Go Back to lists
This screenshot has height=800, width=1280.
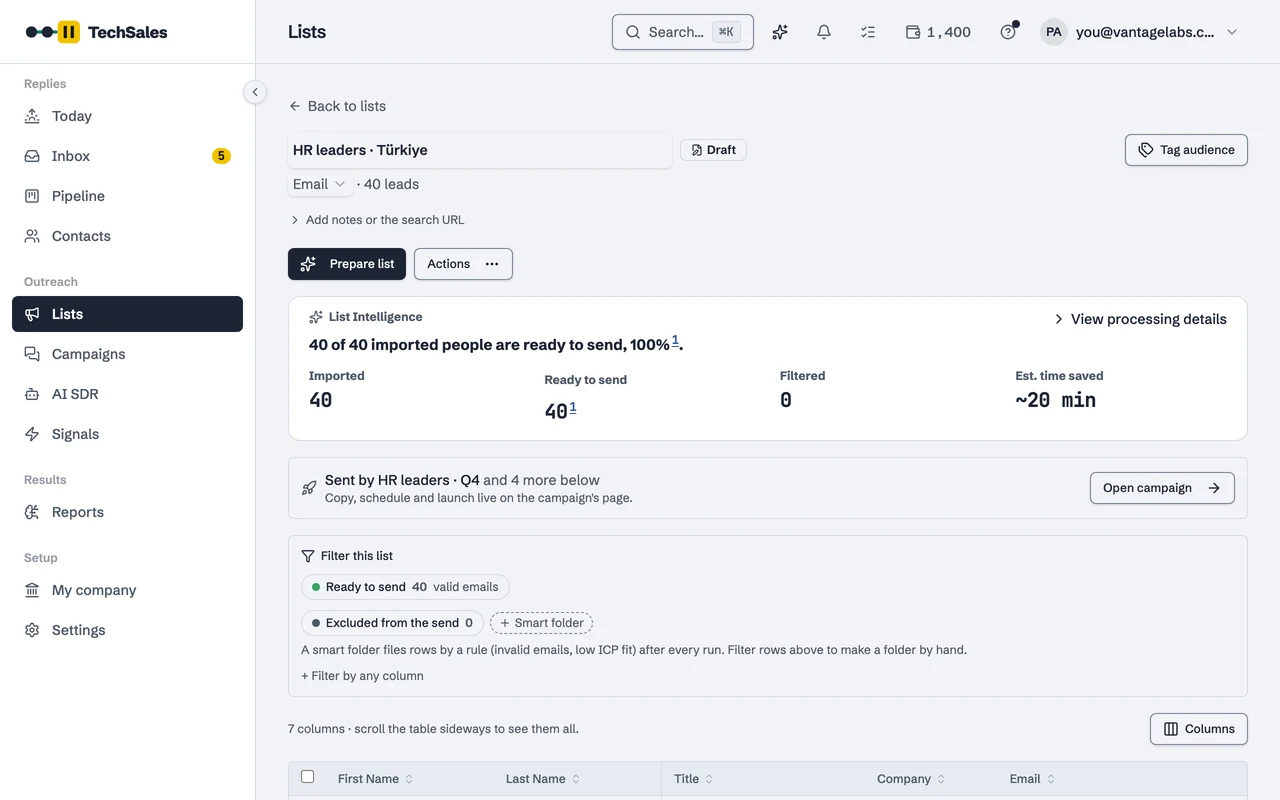[x=337, y=106]
